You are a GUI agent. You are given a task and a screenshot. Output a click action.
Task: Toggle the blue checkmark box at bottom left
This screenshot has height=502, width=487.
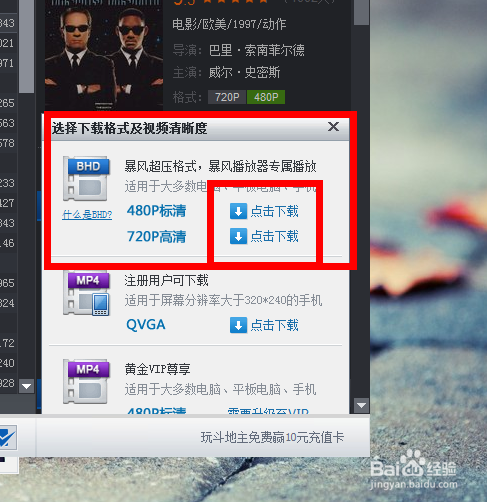pyautogui.click(x=7, y=437)
